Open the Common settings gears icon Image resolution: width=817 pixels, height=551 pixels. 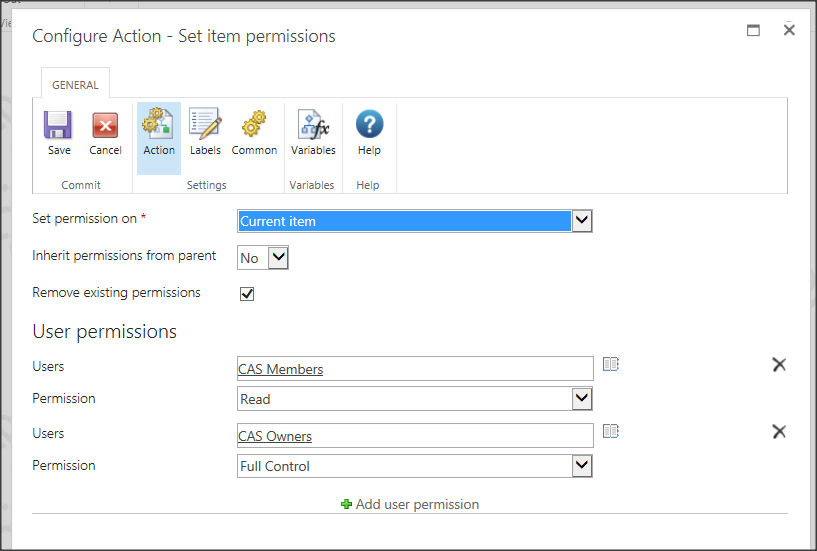point(254,124)
